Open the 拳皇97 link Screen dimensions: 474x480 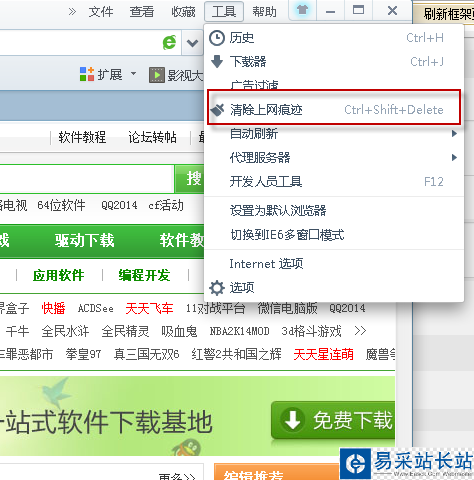83,354
